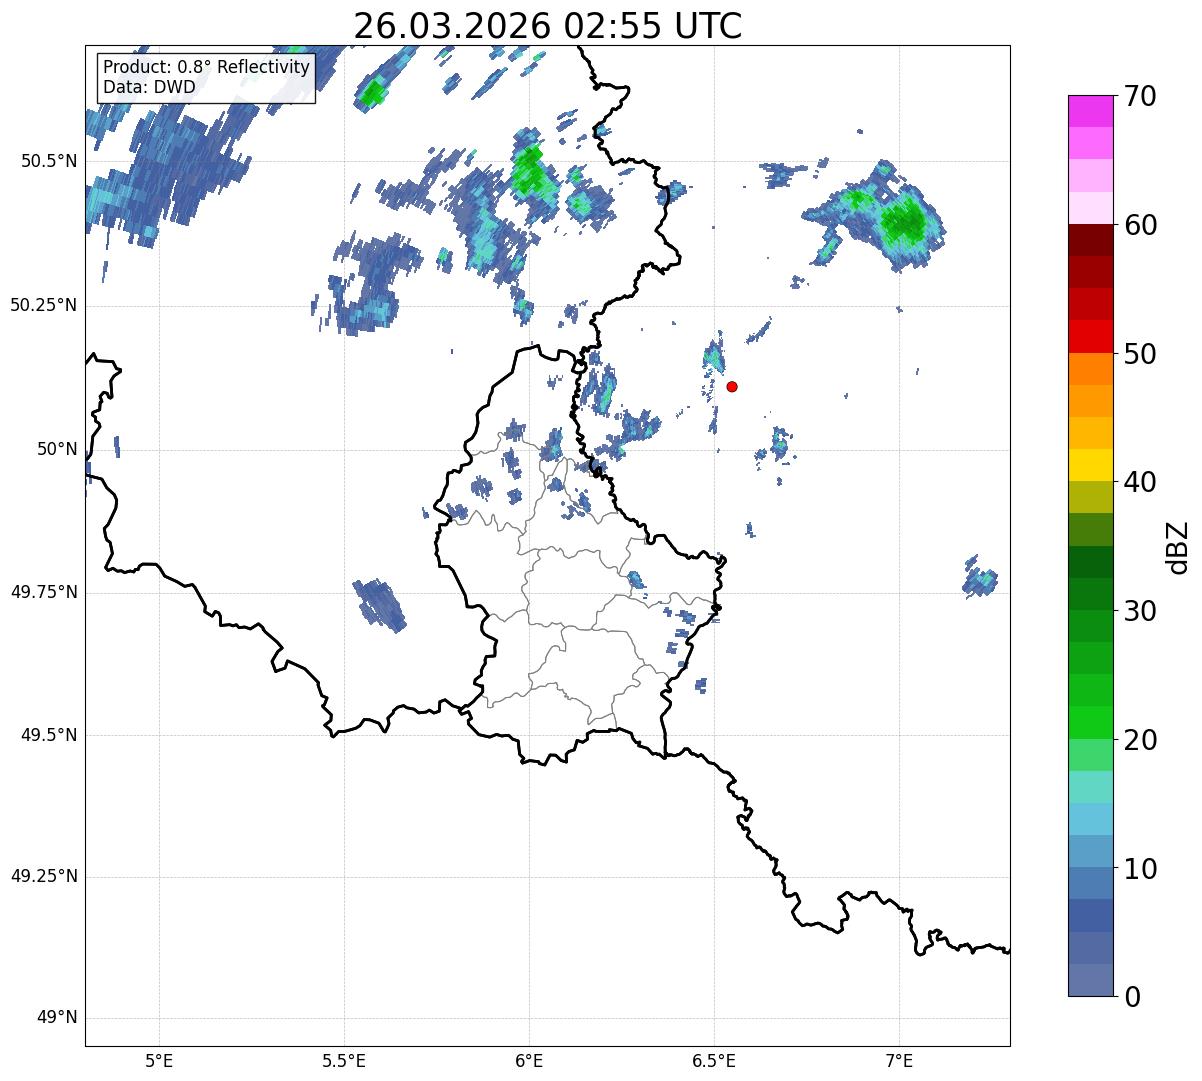Click the colorbar tick label 60
Viewport: 1202px width, 1081px height.
click(1140, 226)
